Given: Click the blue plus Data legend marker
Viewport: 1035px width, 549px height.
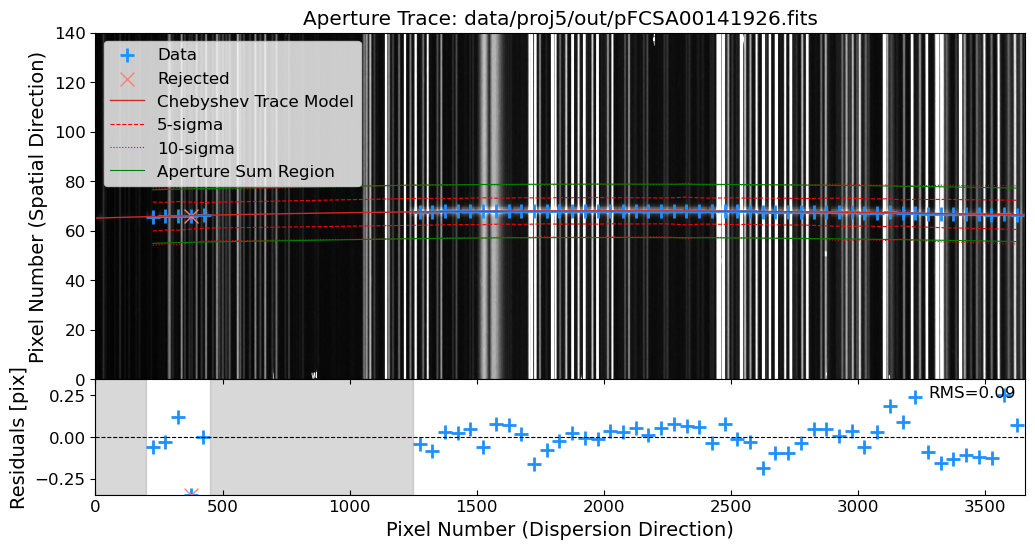Looking at the screenshot, I should (127, 55).
